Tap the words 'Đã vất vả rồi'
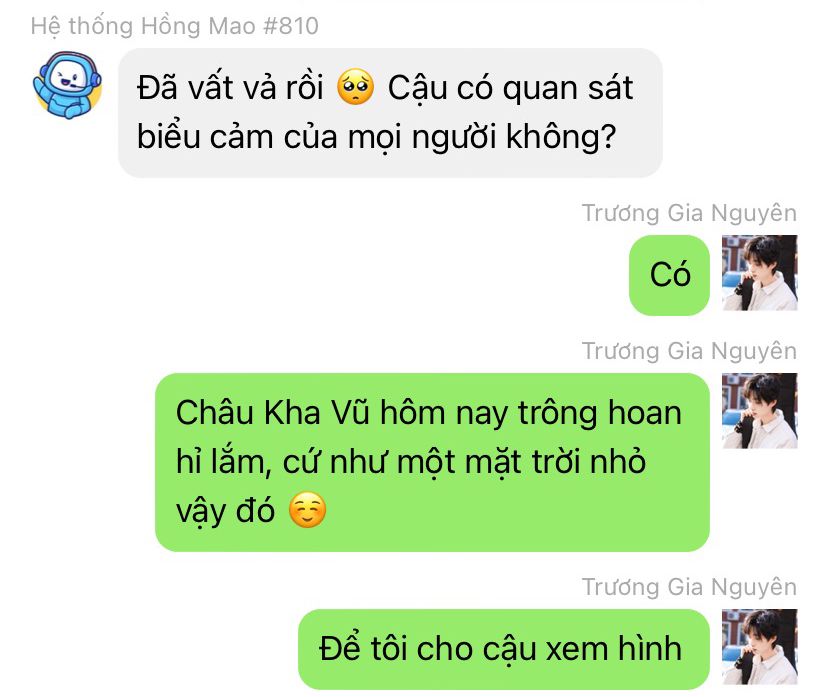This screenshot has height=697, width=828. (230, 88)
